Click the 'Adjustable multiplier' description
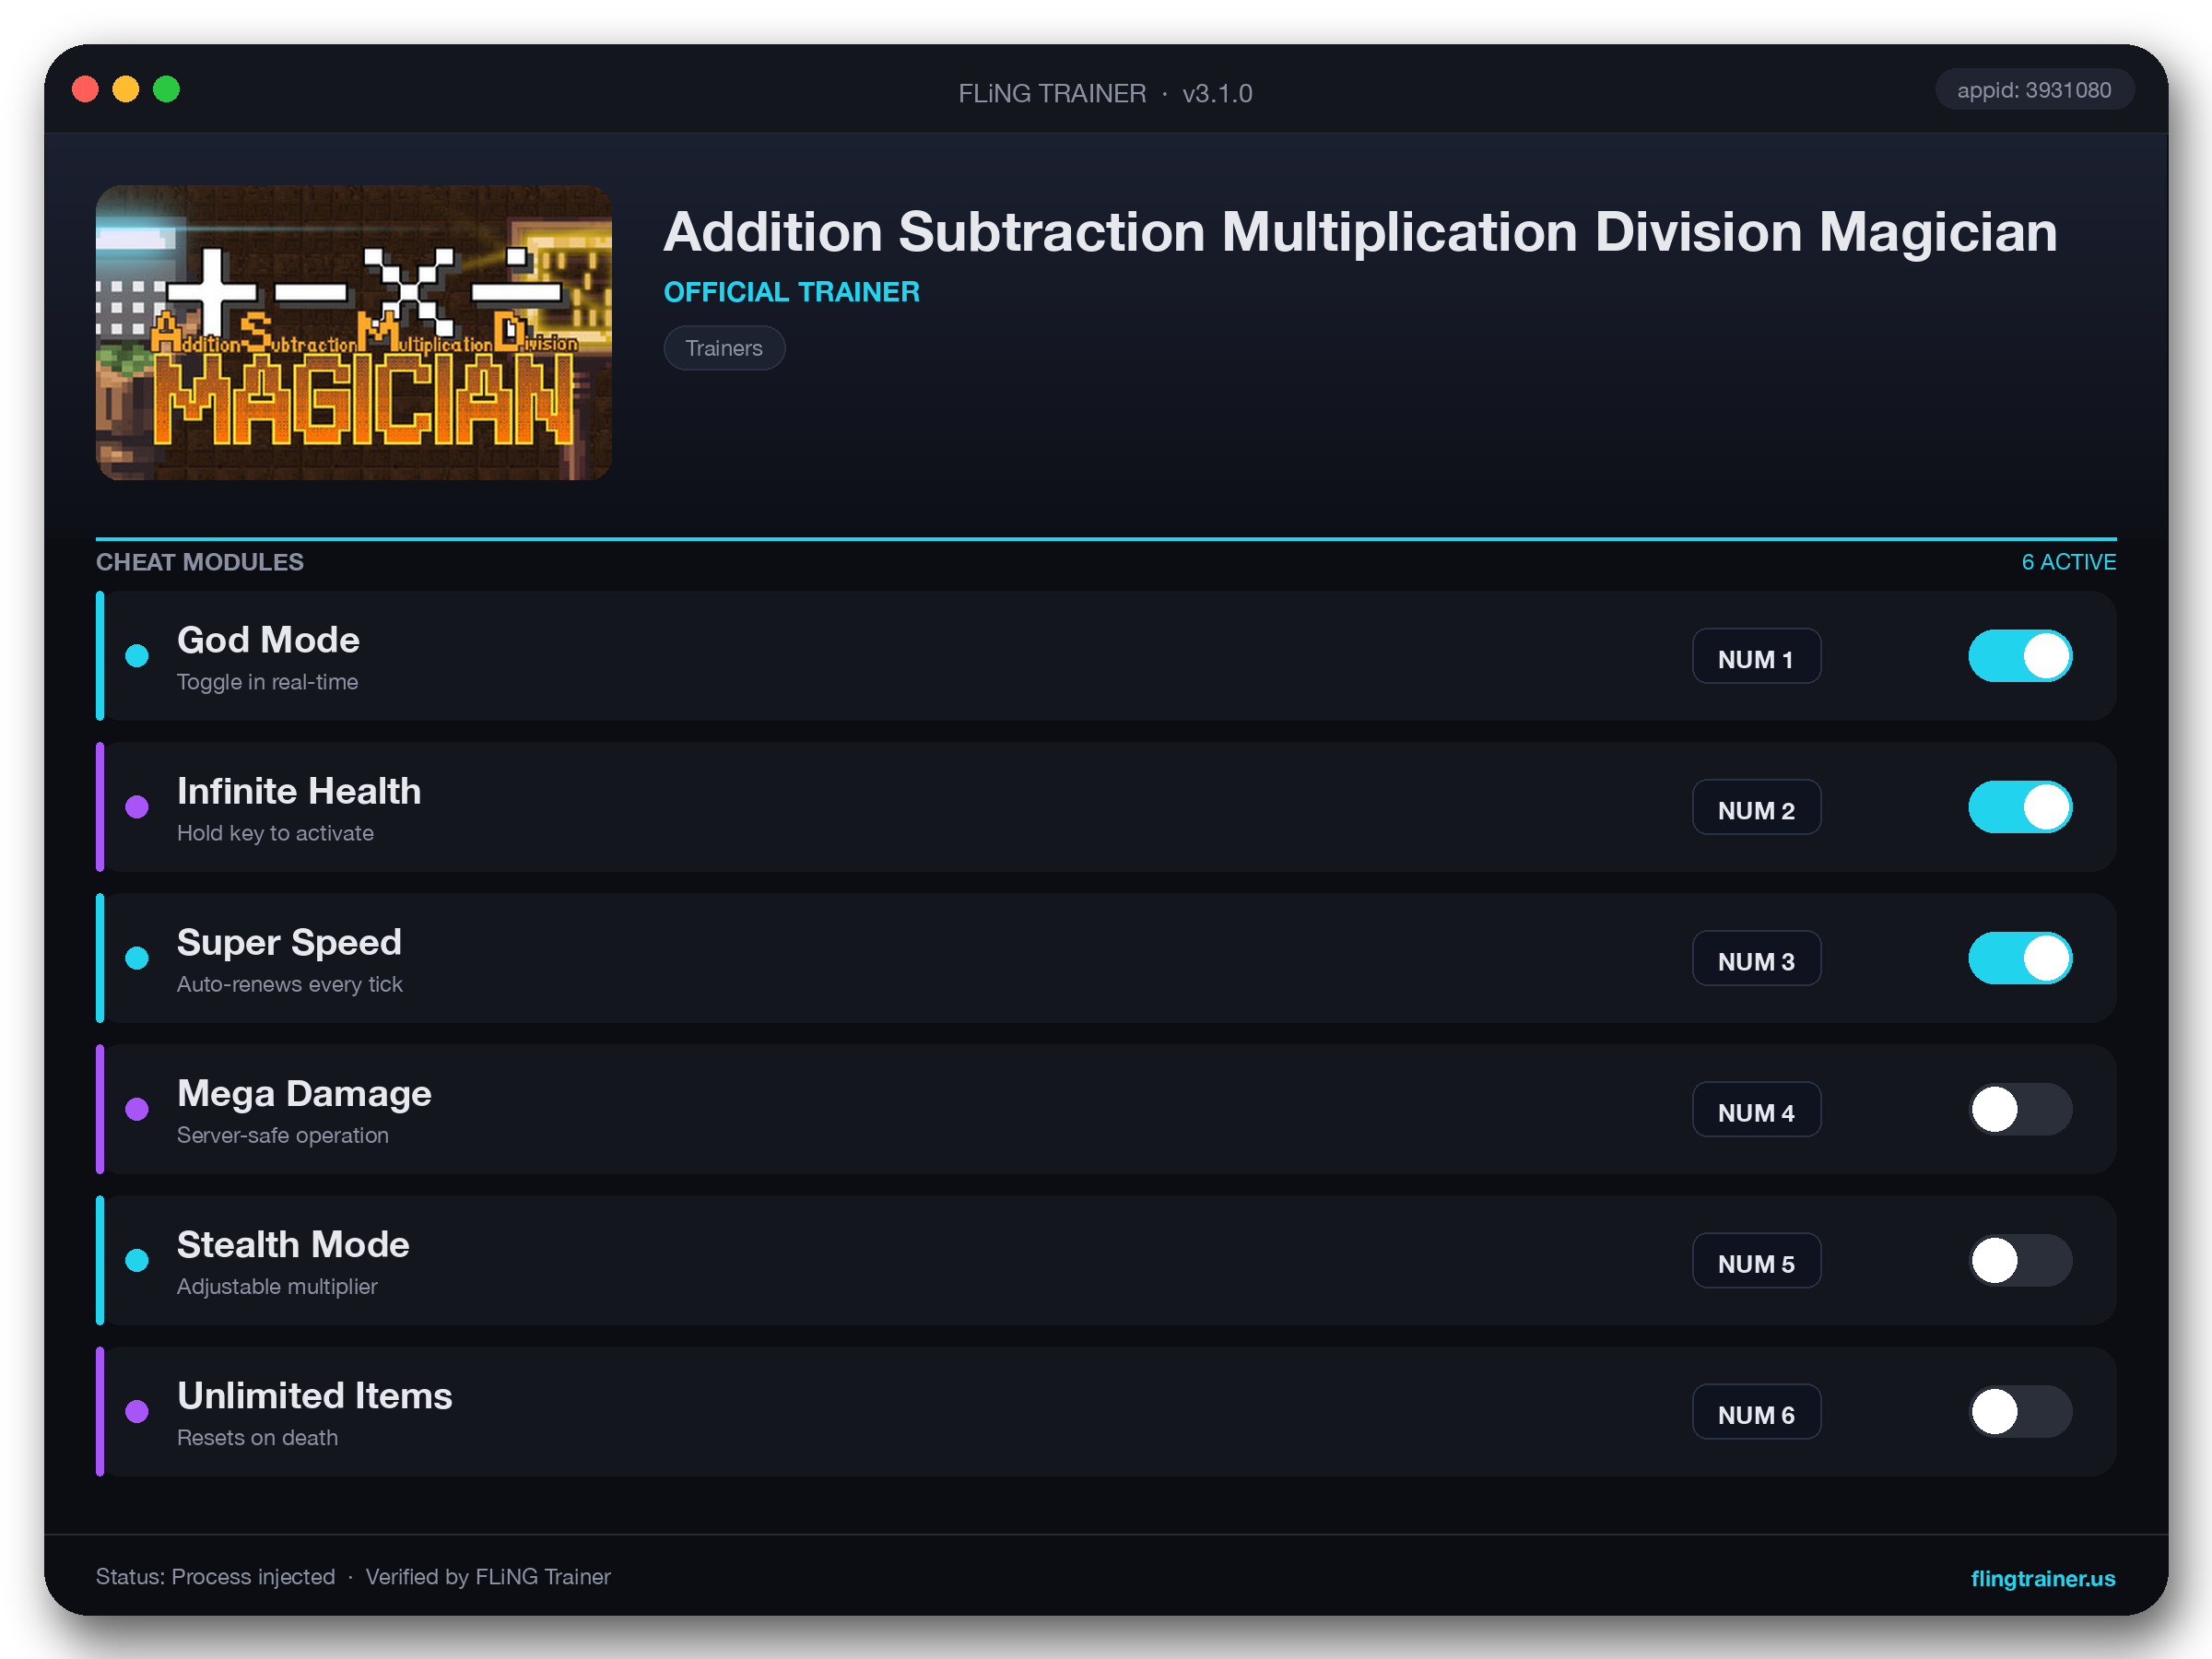 pyautogui.click(x=277, y=1286)
